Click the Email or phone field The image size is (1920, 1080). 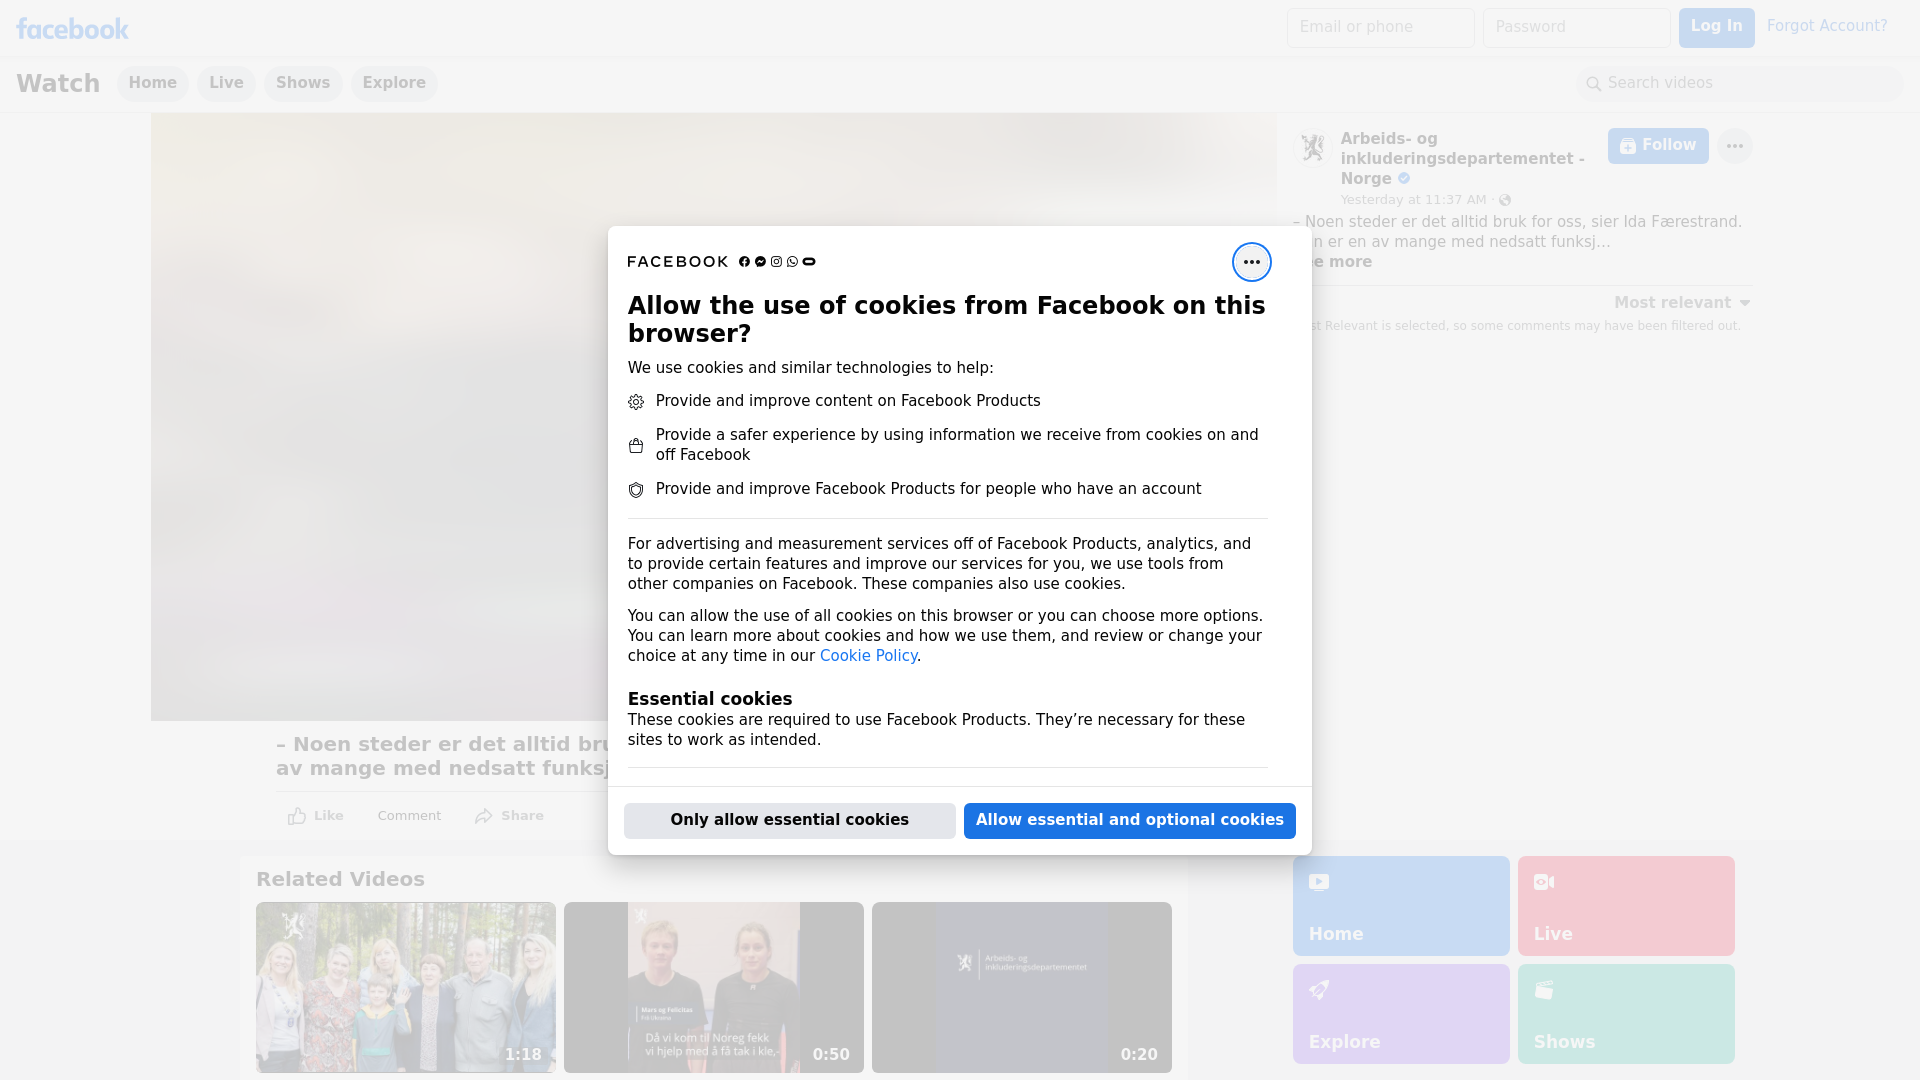point(1381,28)
